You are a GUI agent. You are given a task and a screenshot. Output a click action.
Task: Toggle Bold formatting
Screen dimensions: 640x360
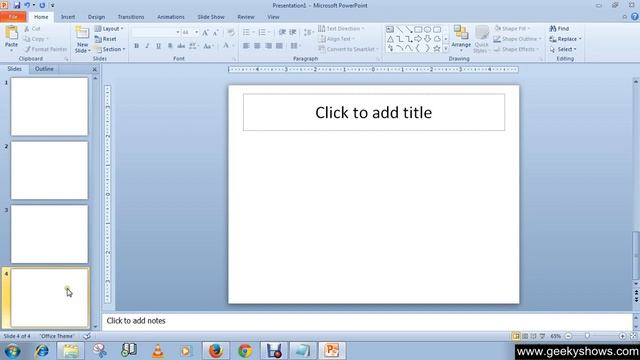point(136,46)
